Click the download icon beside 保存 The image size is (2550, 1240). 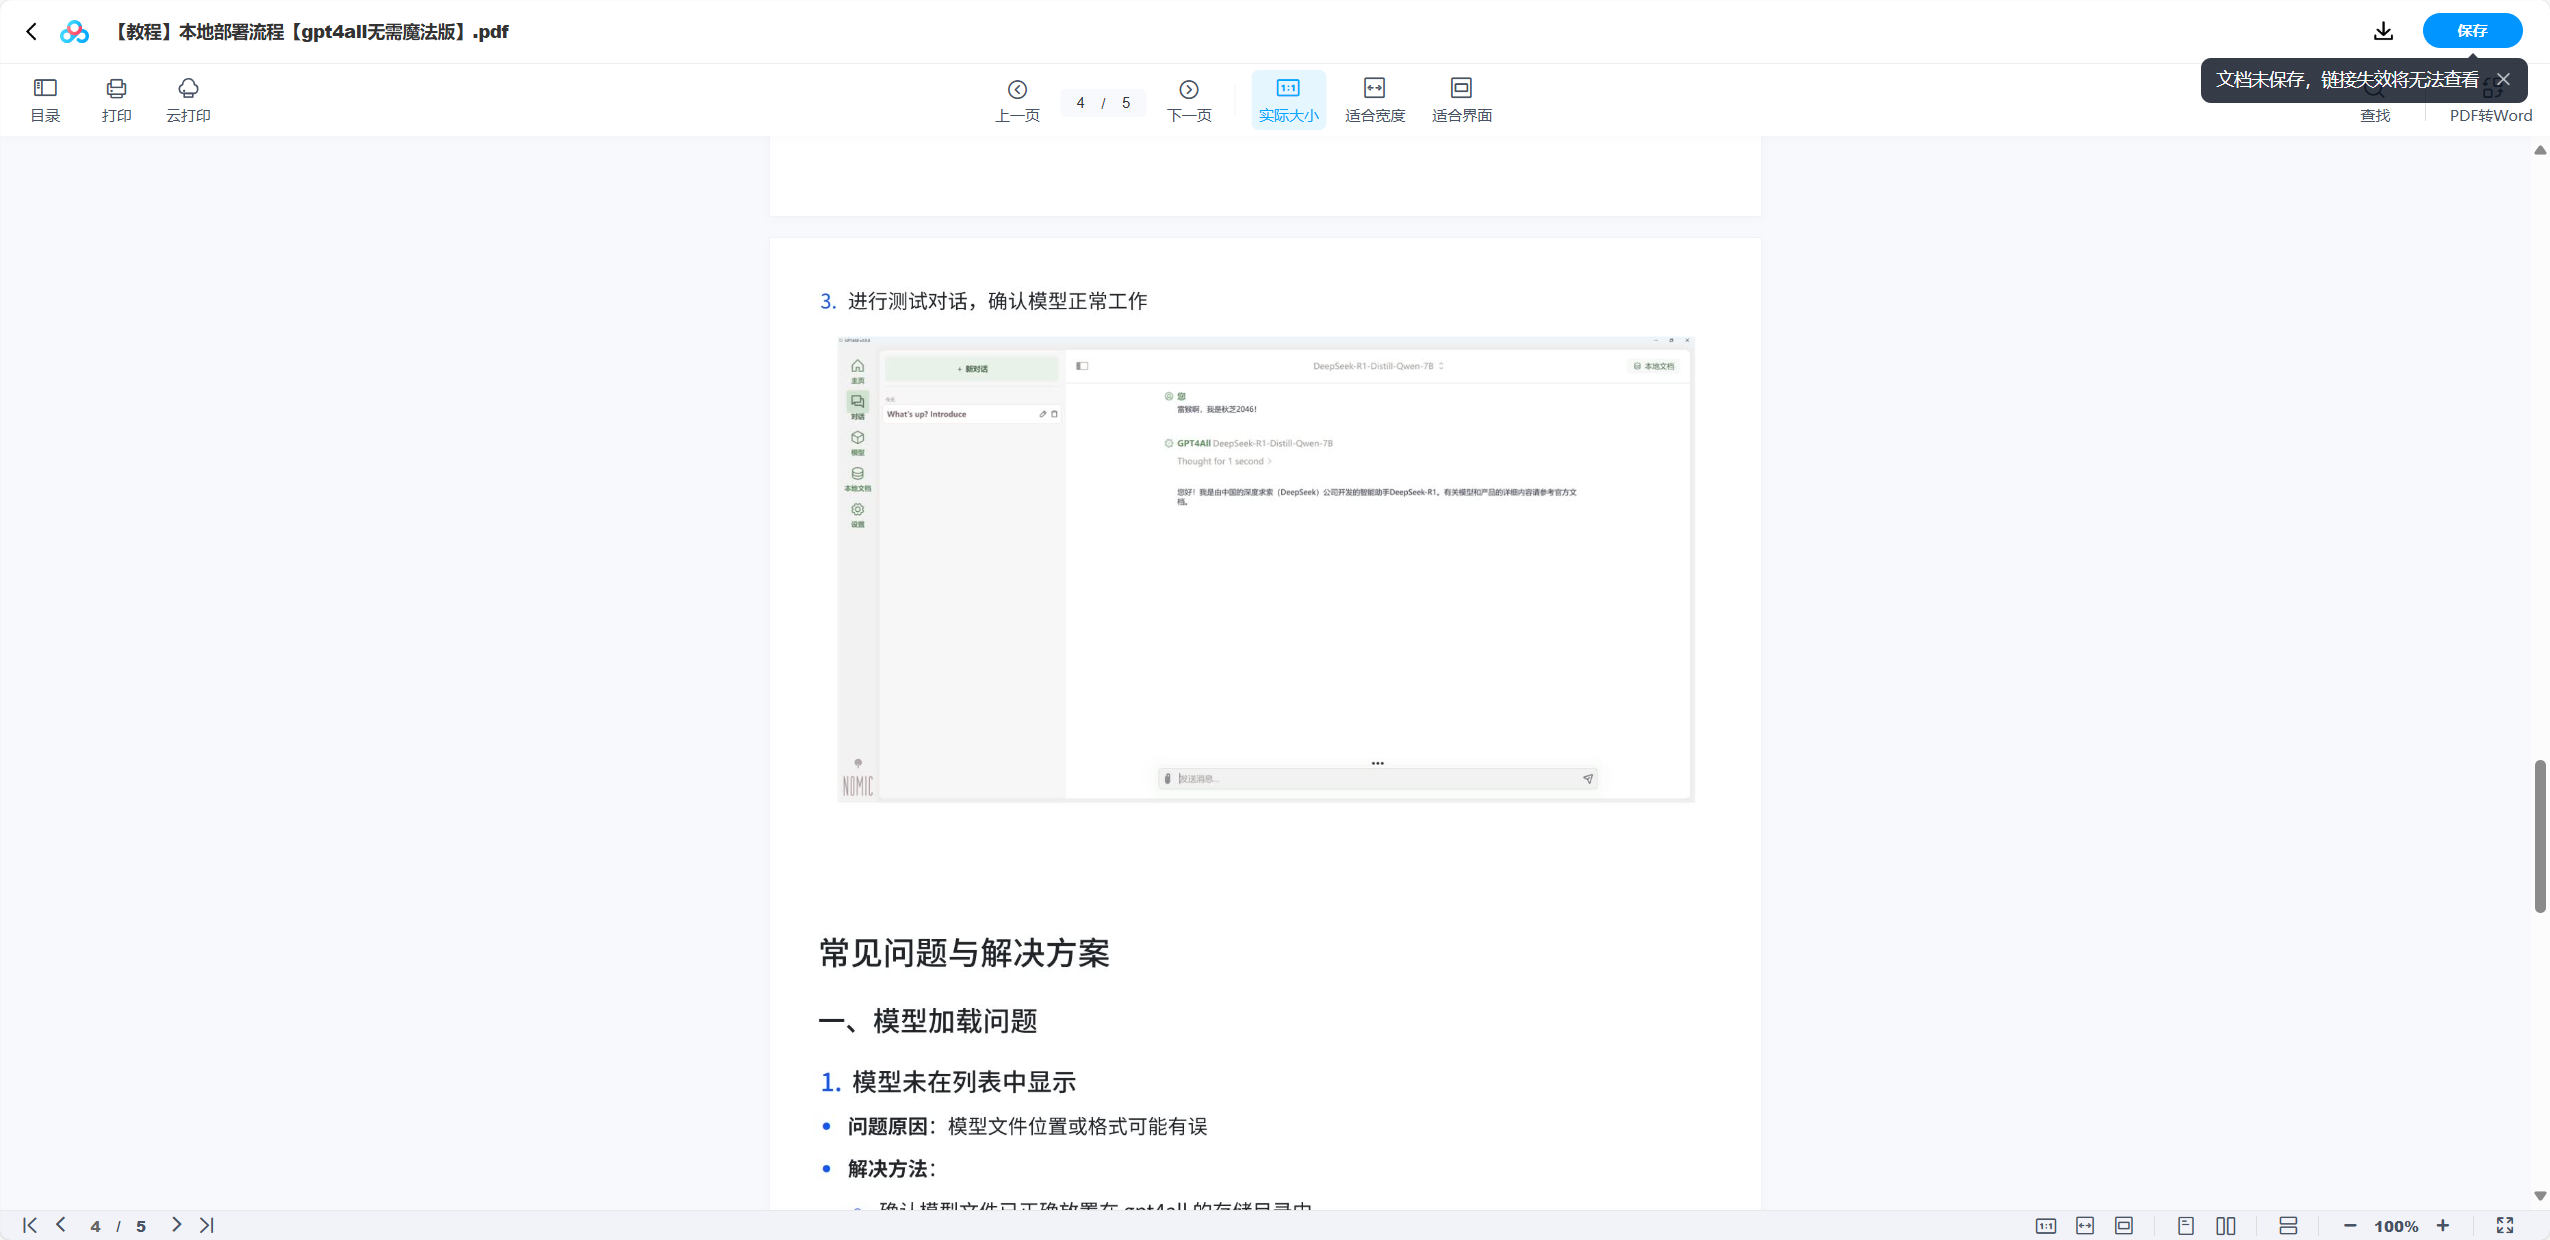[2384, 31]
